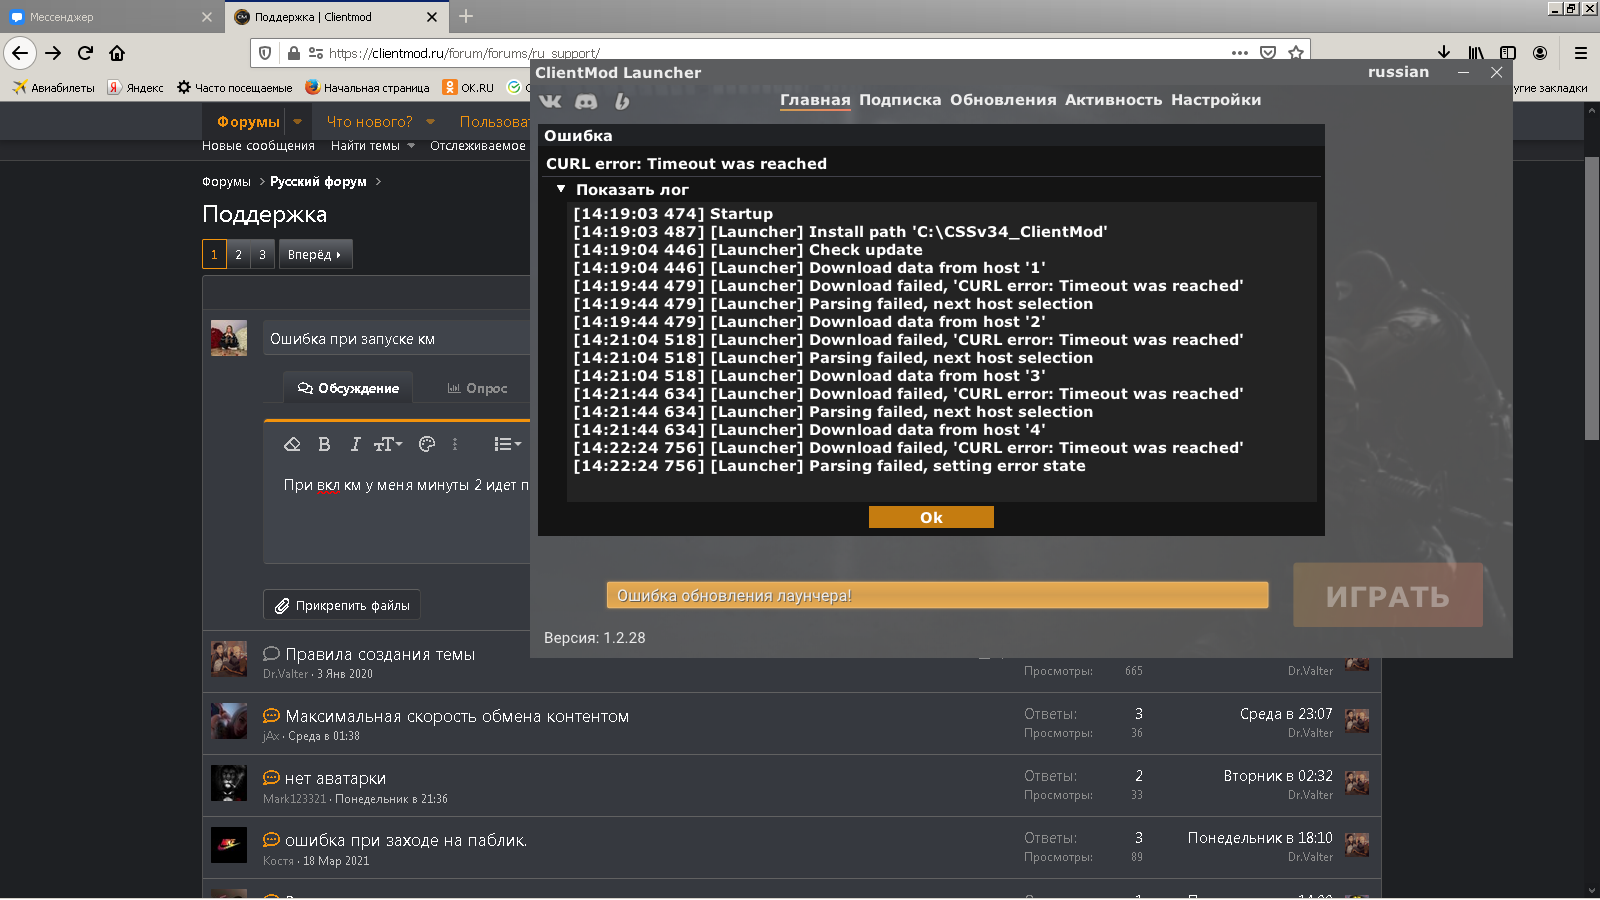Click the Прикрепить файлы button

[342, 605]
